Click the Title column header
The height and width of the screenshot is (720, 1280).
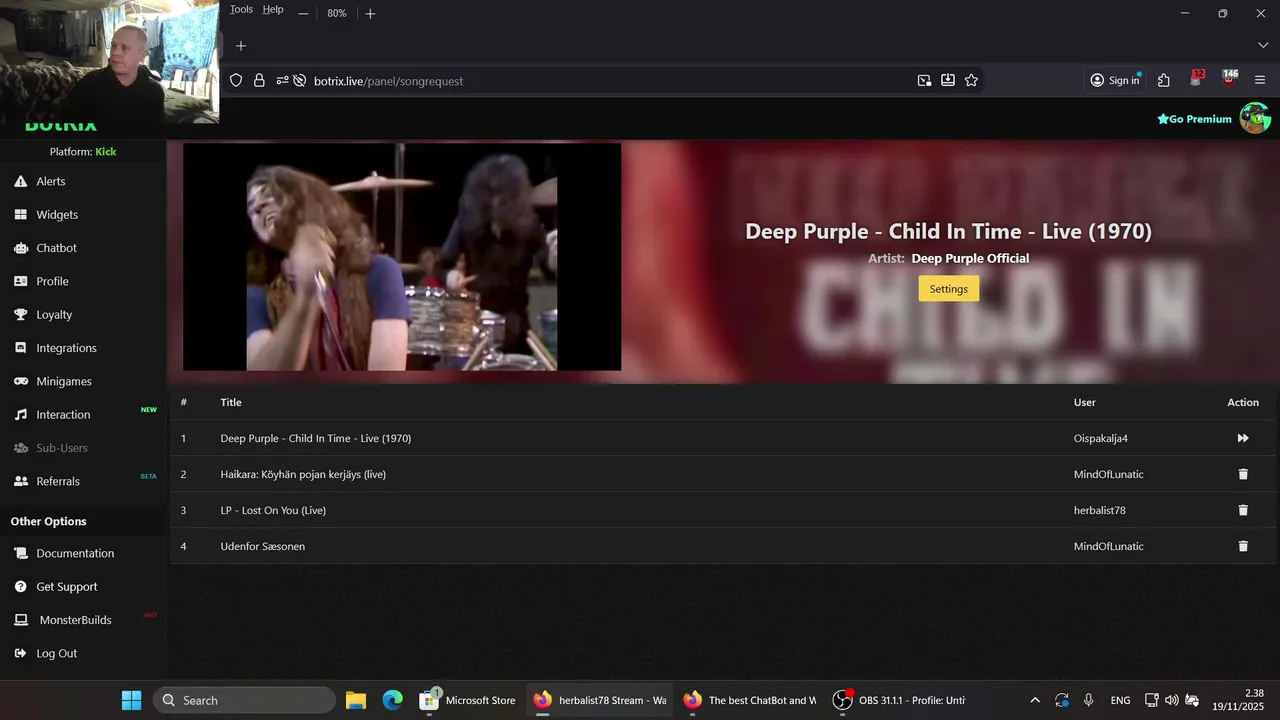(231, 402)
